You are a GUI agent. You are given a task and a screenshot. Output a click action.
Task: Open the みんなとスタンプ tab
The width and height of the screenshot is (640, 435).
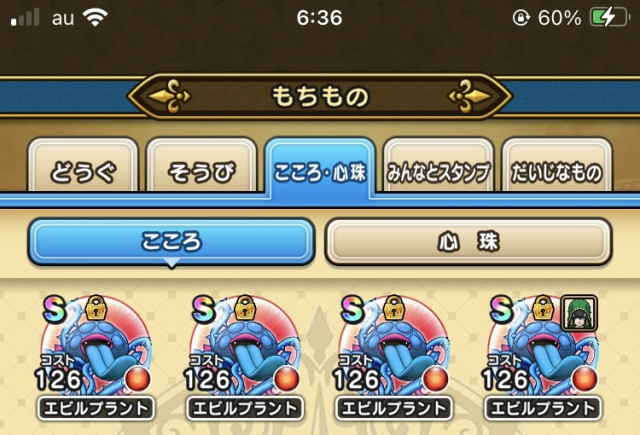438,166
